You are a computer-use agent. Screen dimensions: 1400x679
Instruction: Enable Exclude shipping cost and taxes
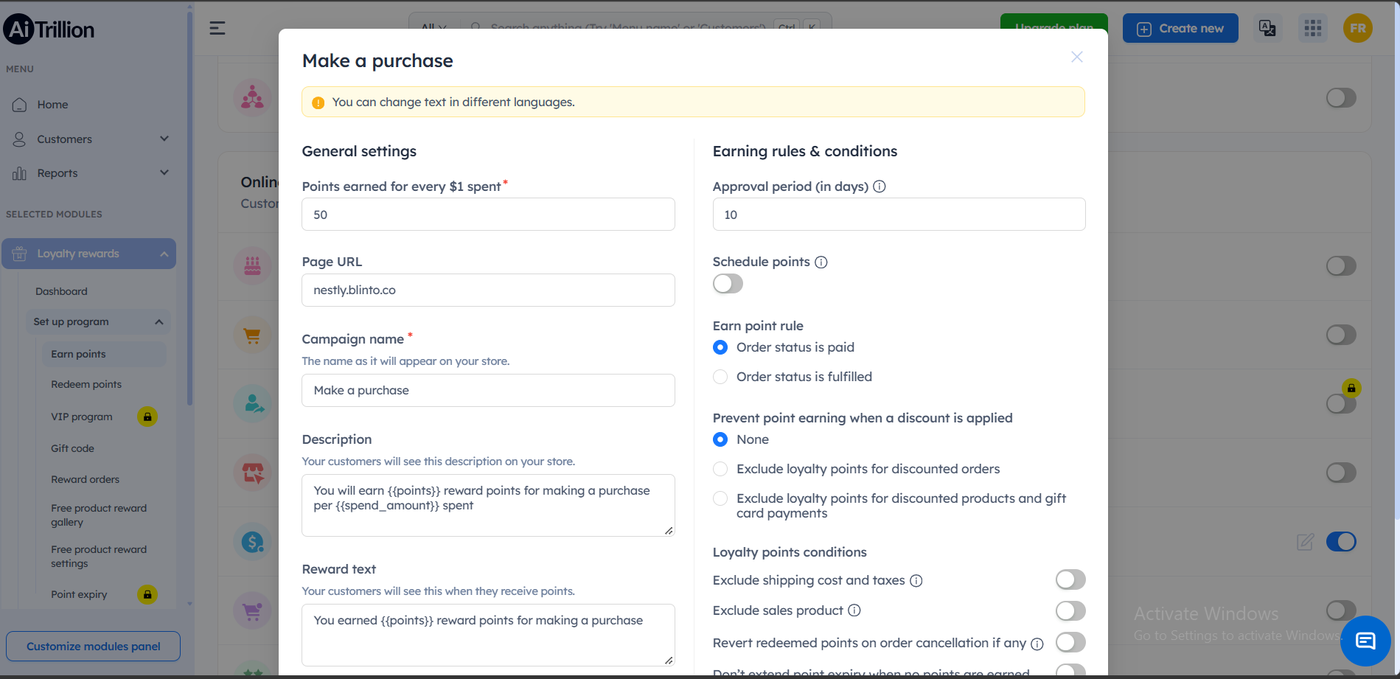pyautogui.click(x=1070, y=580)
